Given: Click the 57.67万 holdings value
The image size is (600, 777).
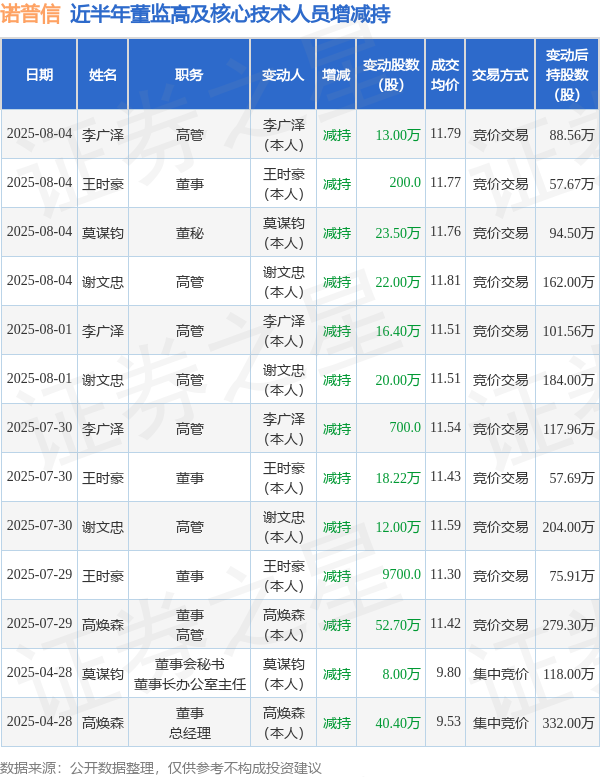Looking at the screenshot, I should pos(571,184).
